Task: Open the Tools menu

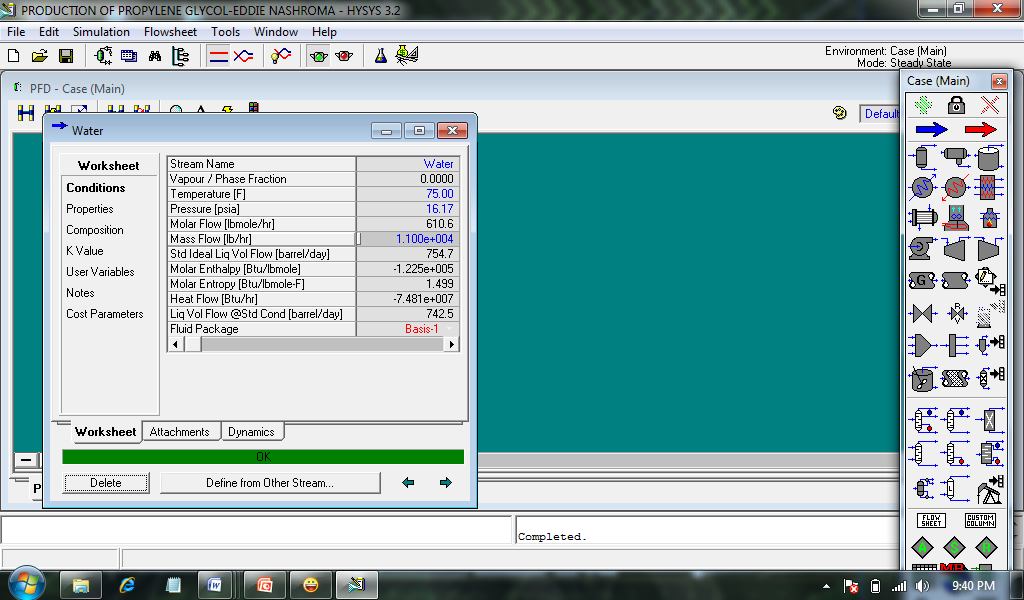Action: (225, 32)
